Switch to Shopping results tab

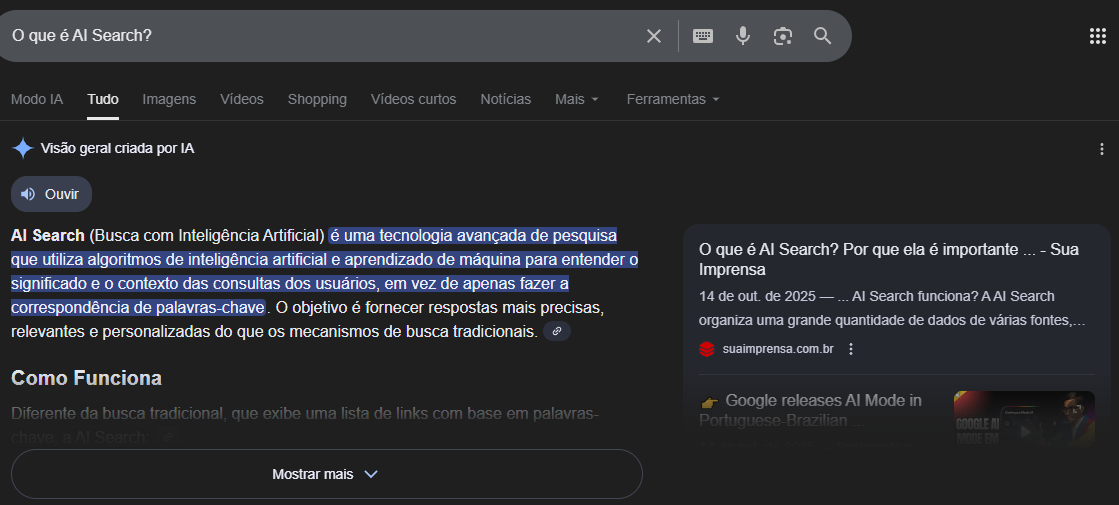pos(317,99)
